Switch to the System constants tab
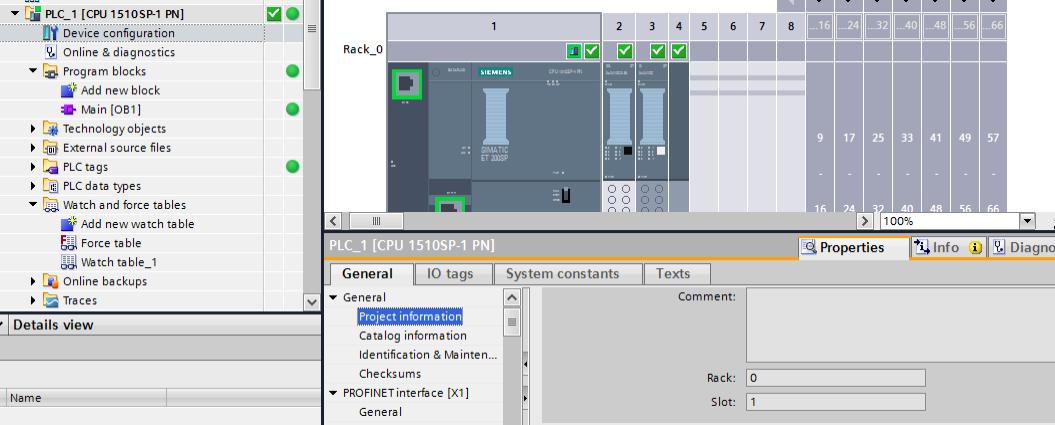 pyautogui.click(x=562, y=273)
